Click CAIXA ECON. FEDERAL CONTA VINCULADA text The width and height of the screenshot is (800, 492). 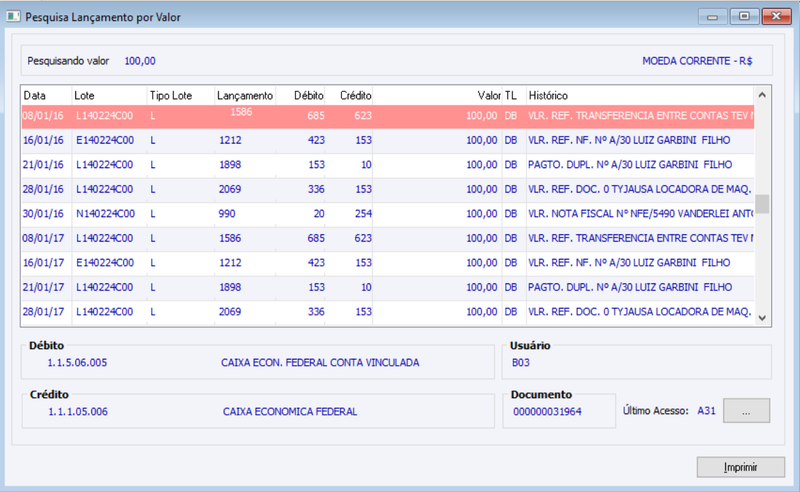click(x=320, y=363)
